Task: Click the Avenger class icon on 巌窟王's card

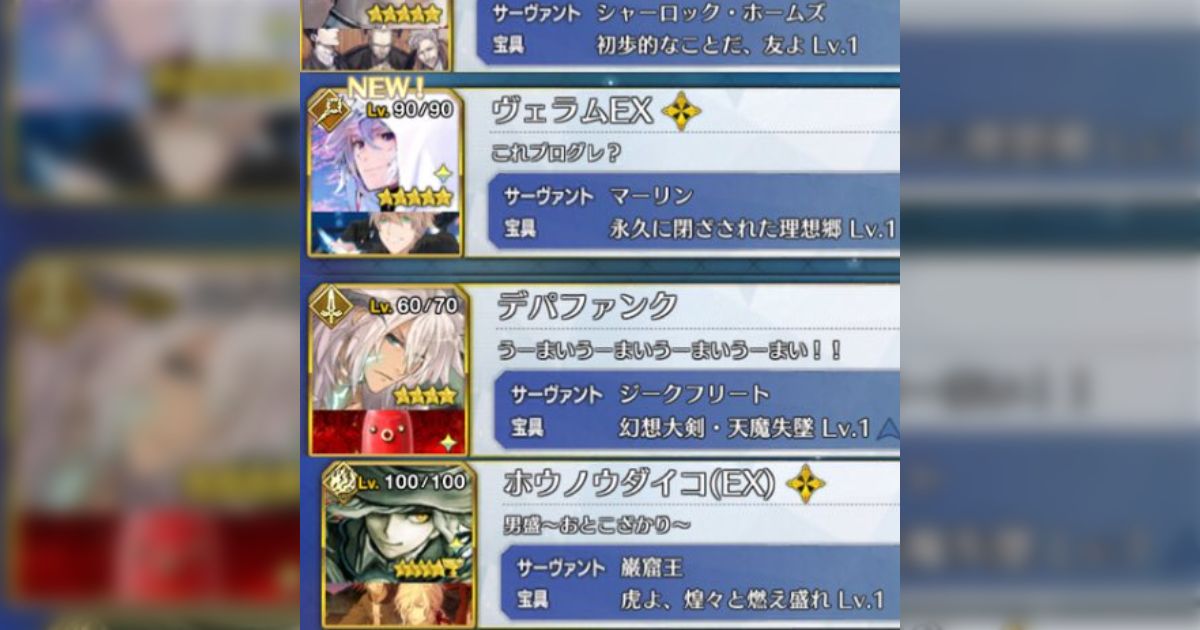Action: [340, 482]
